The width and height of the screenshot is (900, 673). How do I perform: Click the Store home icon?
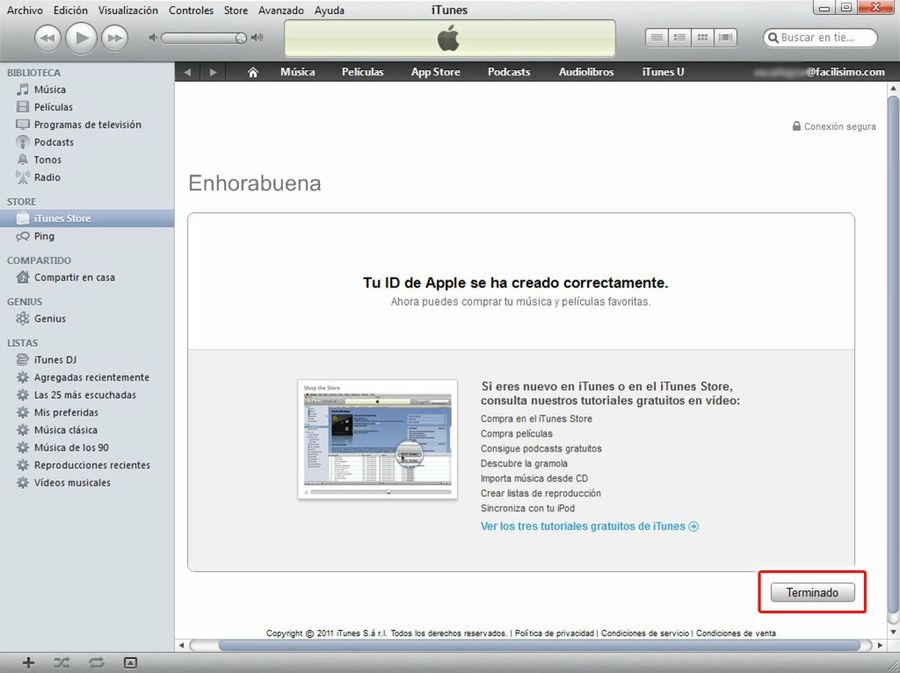point(252,71)
